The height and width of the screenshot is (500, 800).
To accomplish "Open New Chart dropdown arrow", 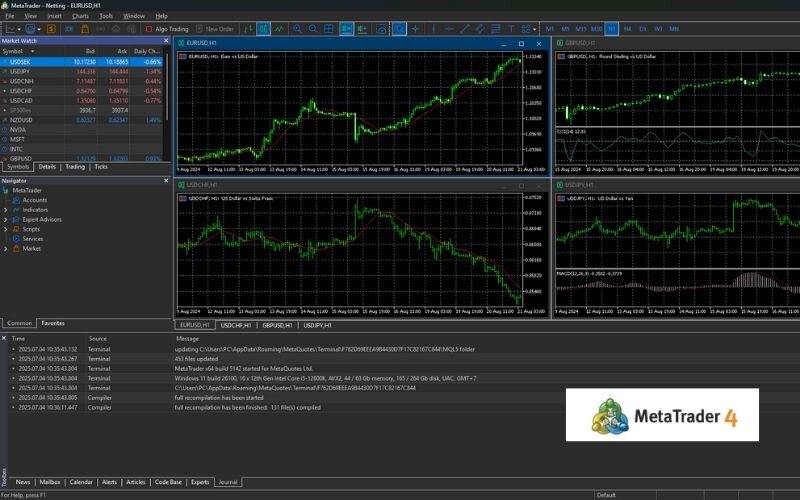I will pos(19,30).
